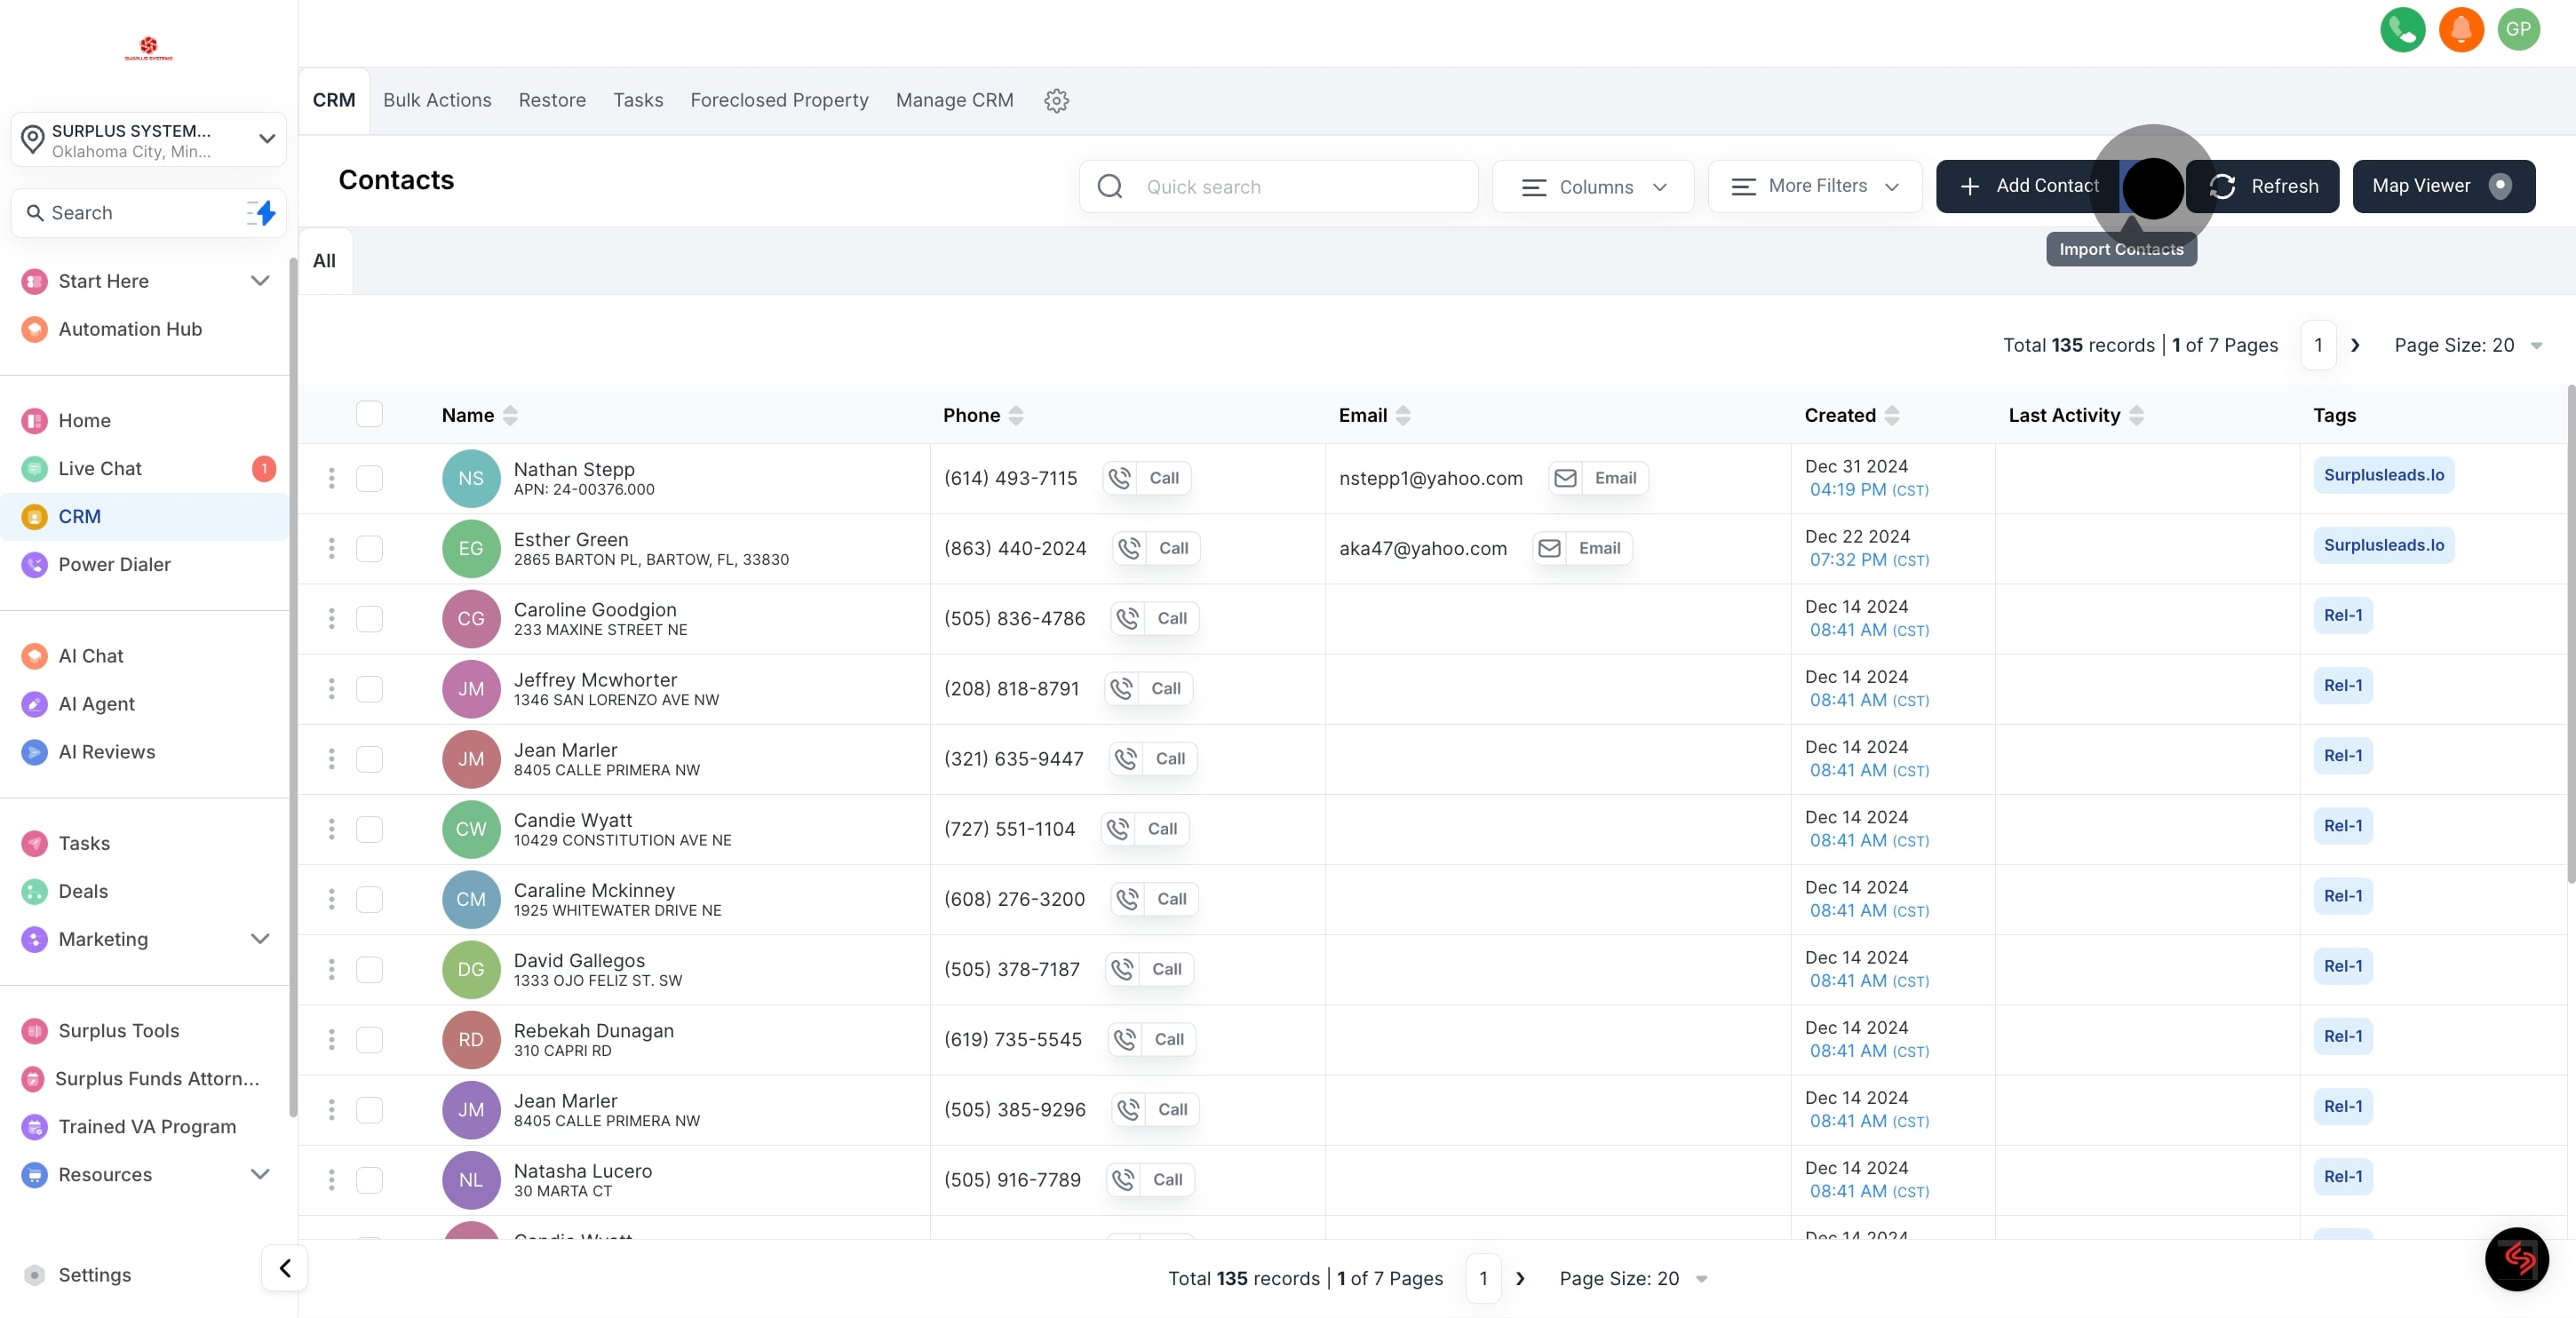Open the Foreclosed Property tab
Viewport: 2576px width, 1318px height.
[779, 101]
